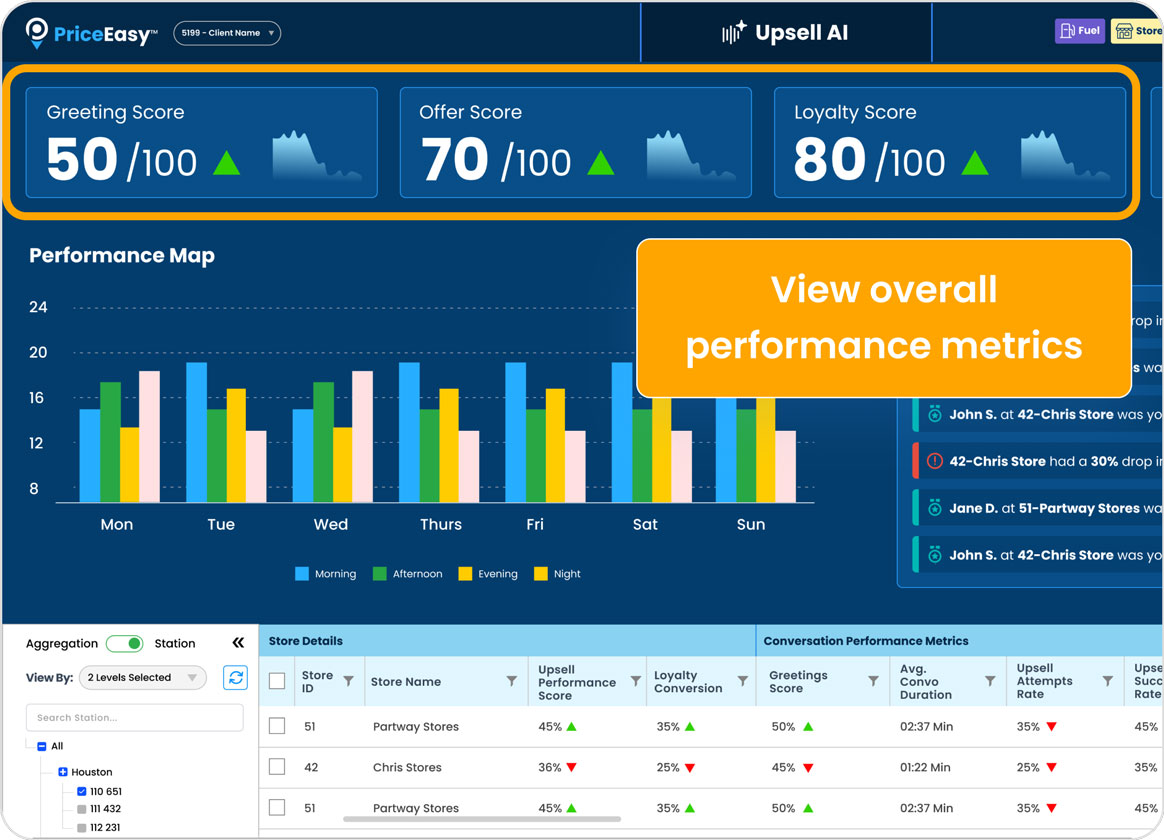The image size is (1164, 840).
Task: Click the refresh icon beside View By
Action: tap(236, 677)
